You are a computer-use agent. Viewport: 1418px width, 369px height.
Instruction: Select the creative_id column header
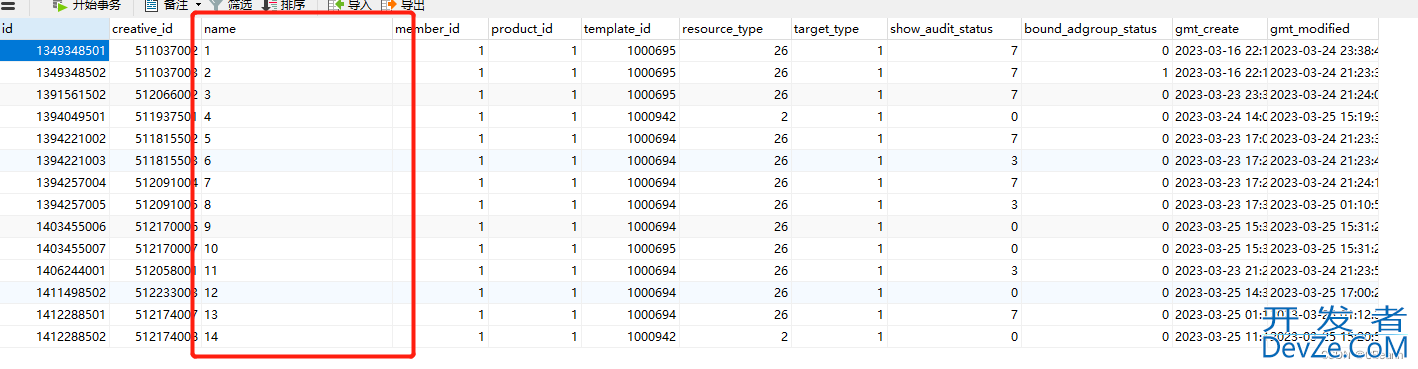tap(154, 29)
